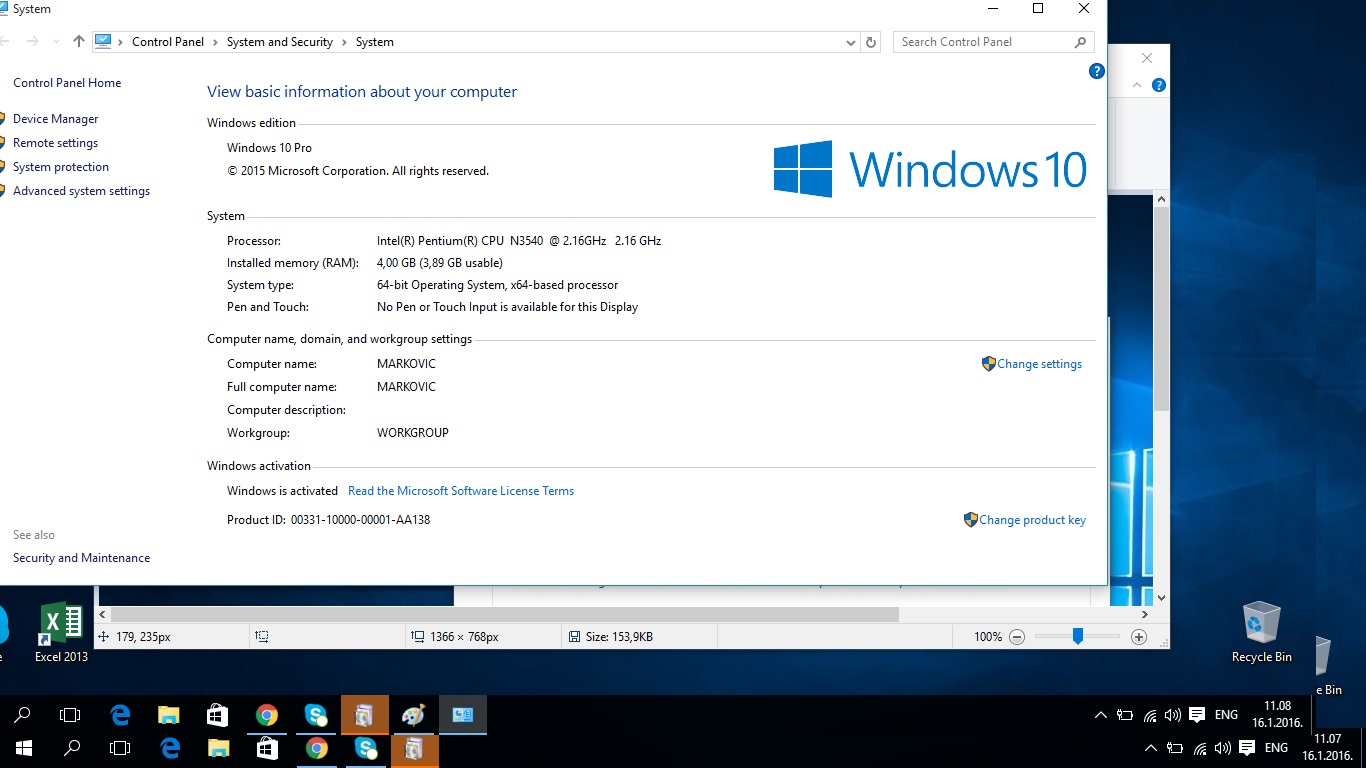
Task: Expand the chevron after System and Security
Action: tap(344, 42)
